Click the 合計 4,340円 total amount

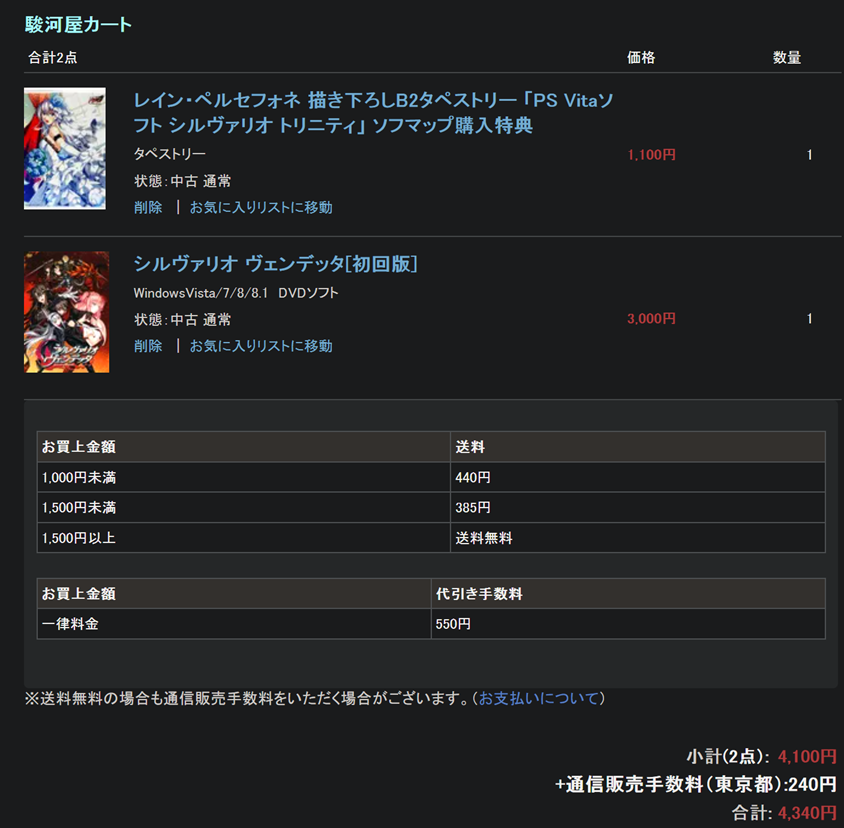(806, 813)
